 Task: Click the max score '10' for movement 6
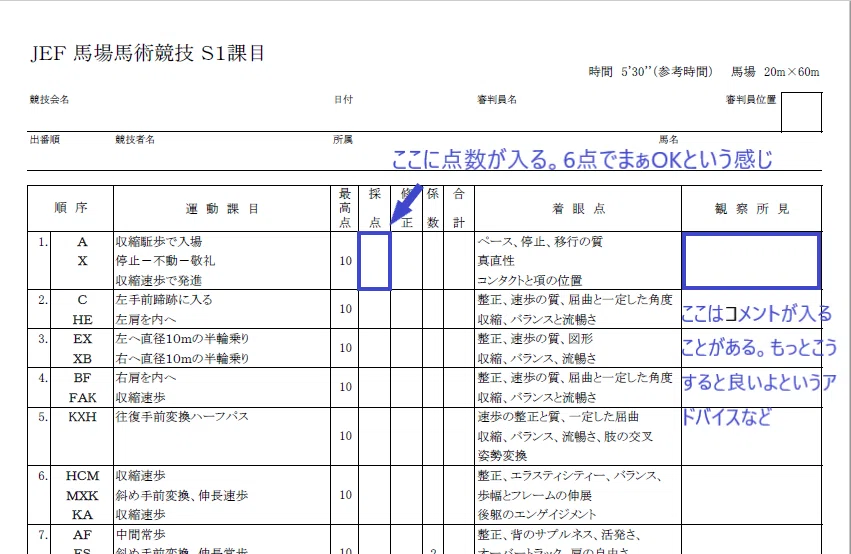(346, 495)
